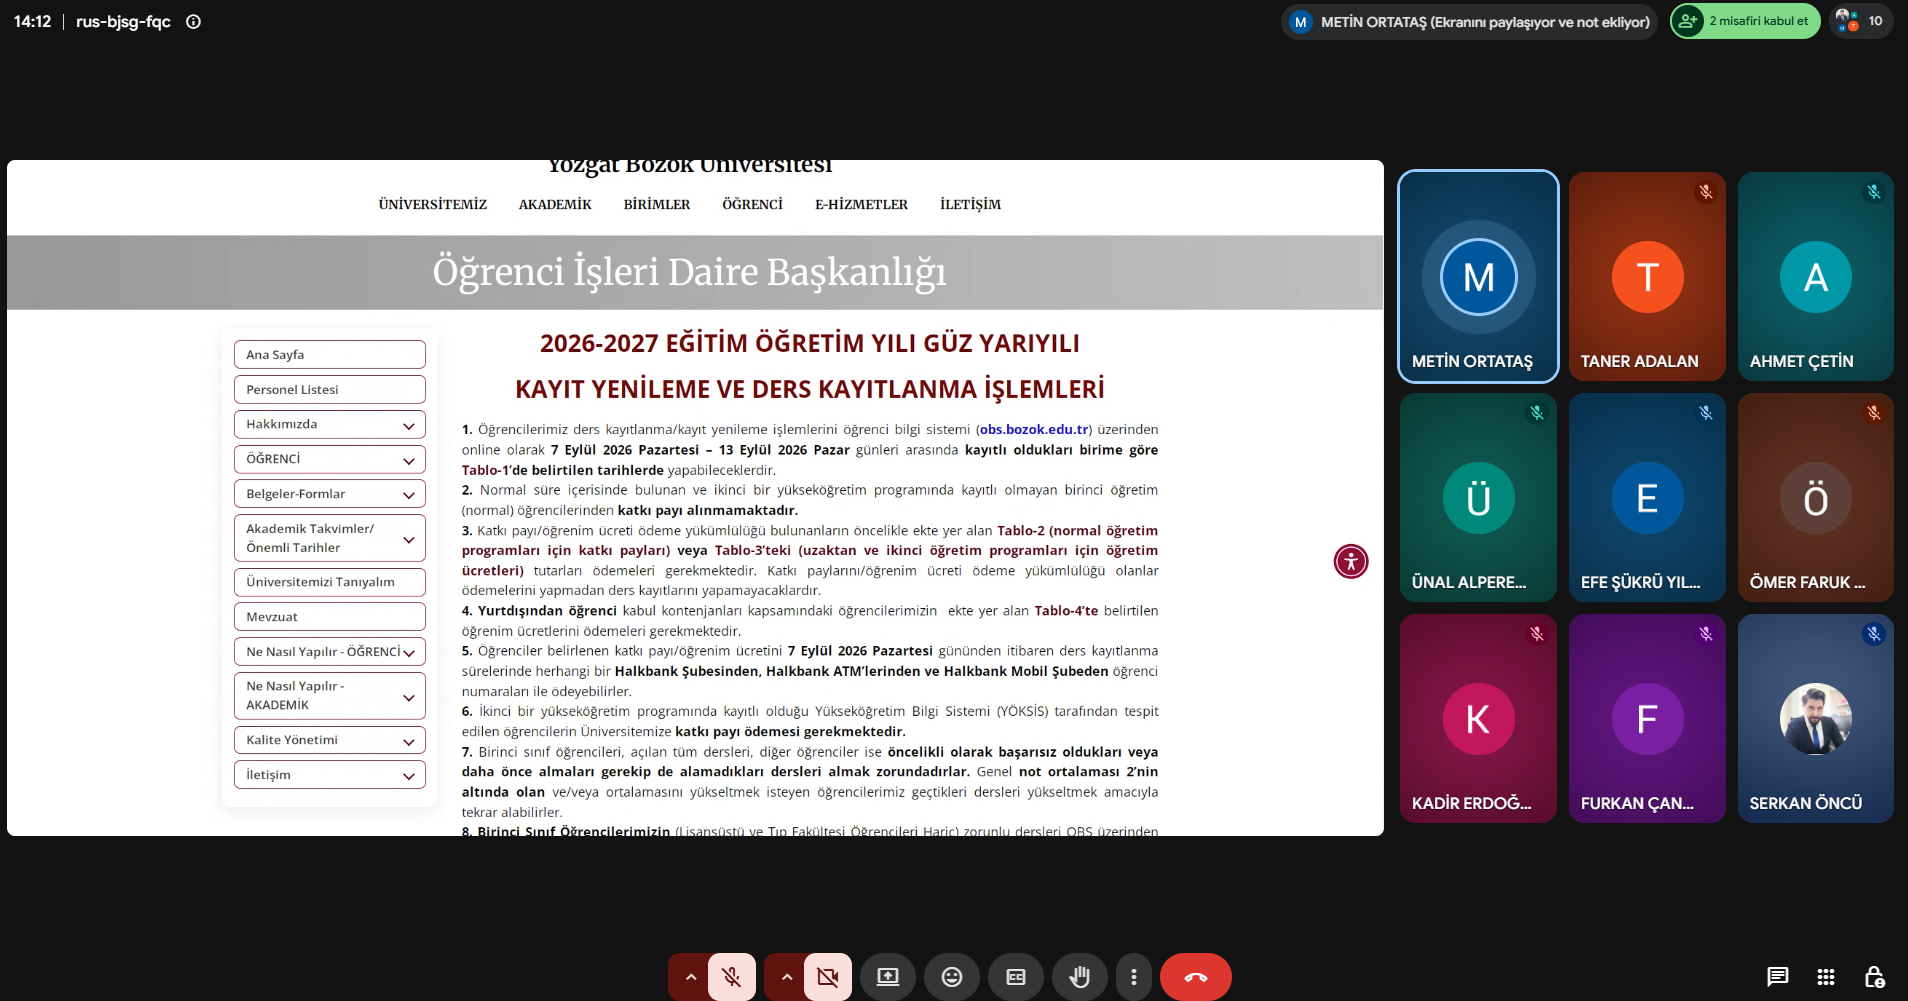Open the AKADEMİK menu item
The image size is (1908, 1001).
555,204
